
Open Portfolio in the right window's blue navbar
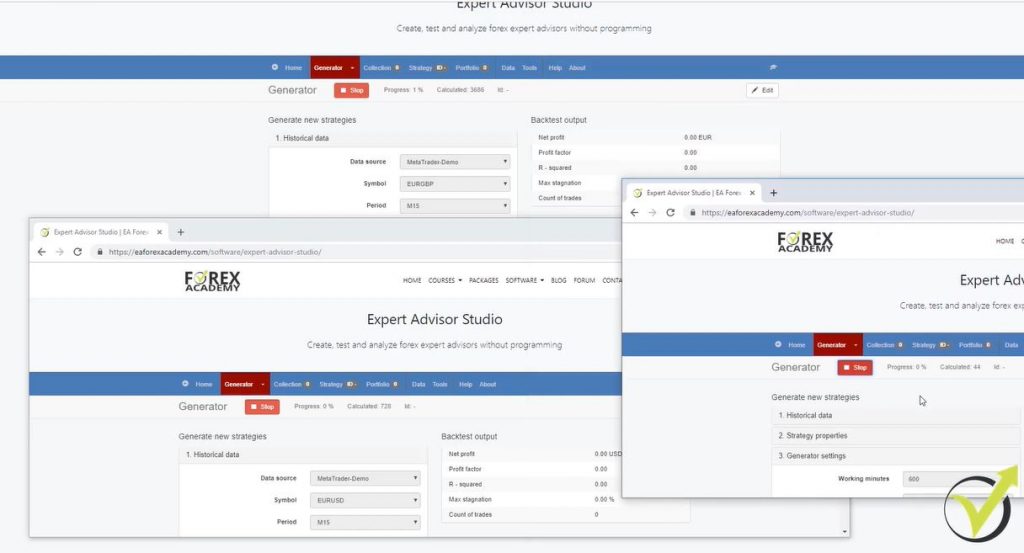point(974,345)
